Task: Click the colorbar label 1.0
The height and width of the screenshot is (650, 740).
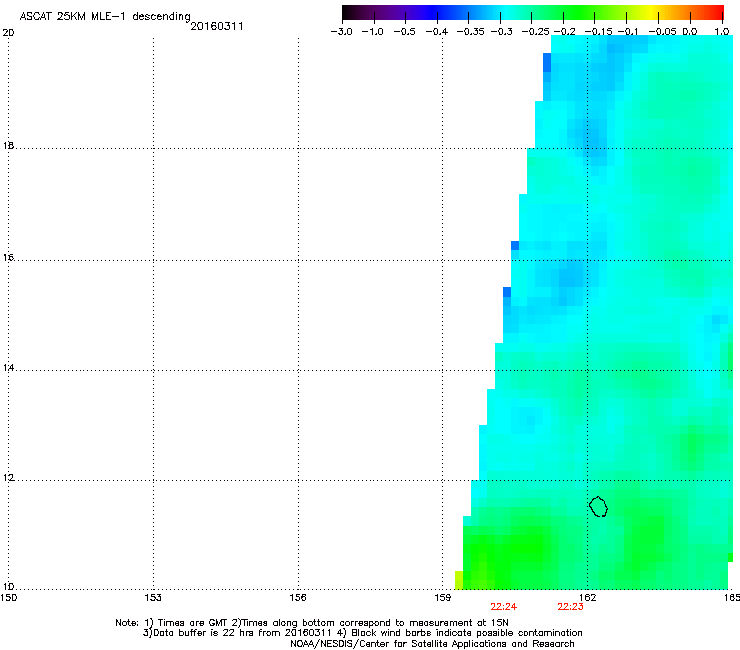Action: [722, 32]
